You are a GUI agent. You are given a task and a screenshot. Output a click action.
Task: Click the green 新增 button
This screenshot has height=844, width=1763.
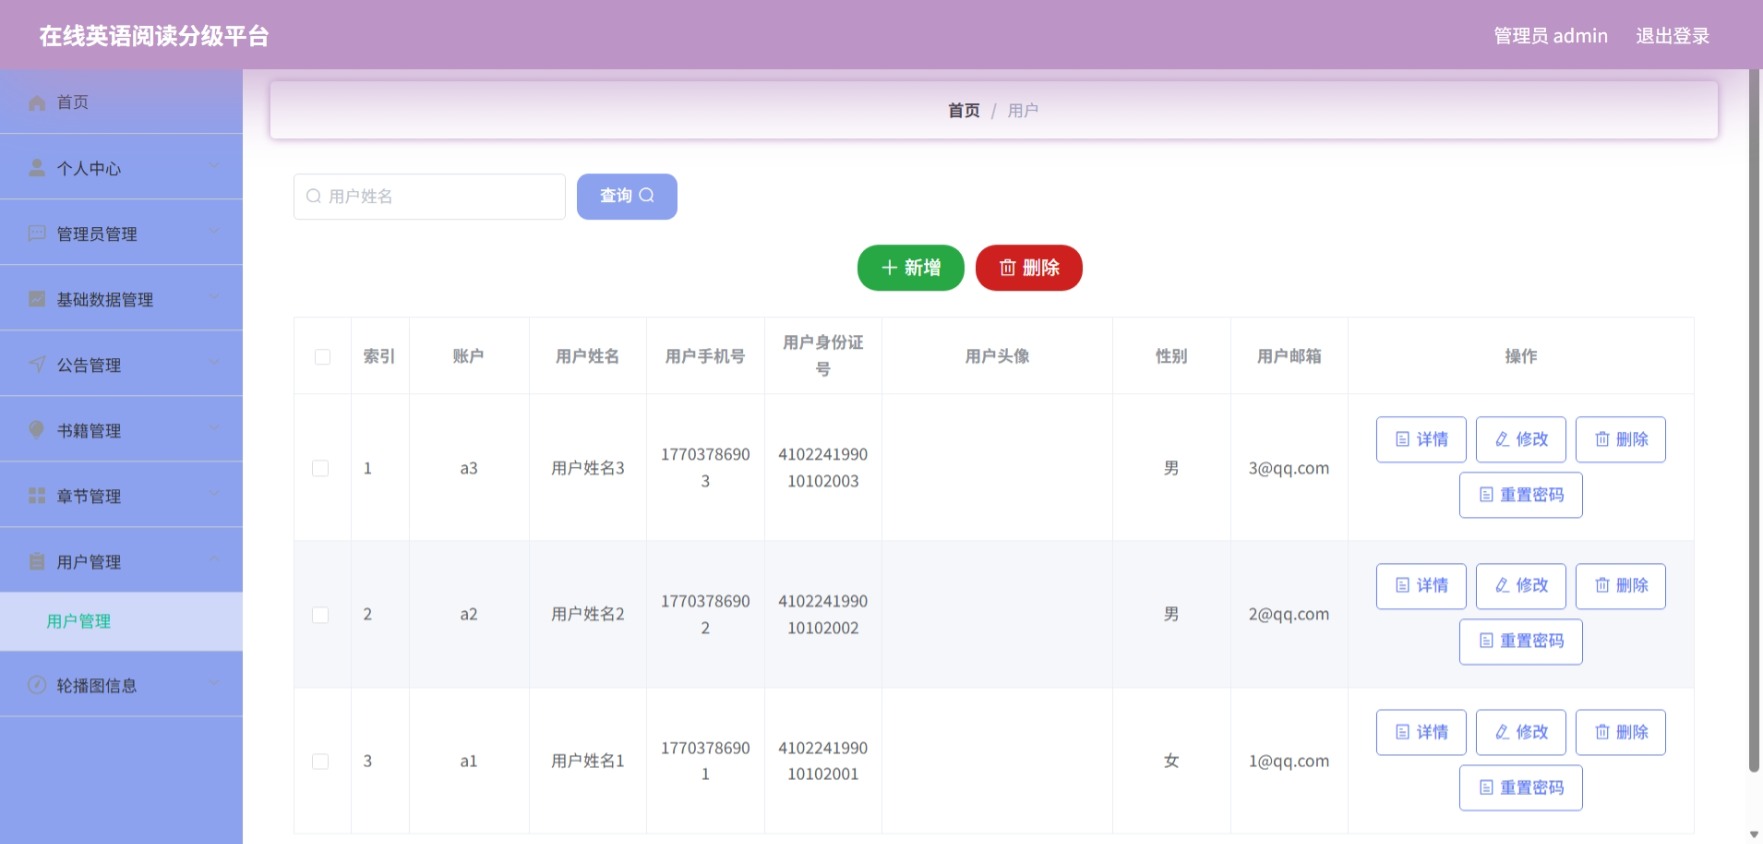pyautogui.click(x=910, y=268)
